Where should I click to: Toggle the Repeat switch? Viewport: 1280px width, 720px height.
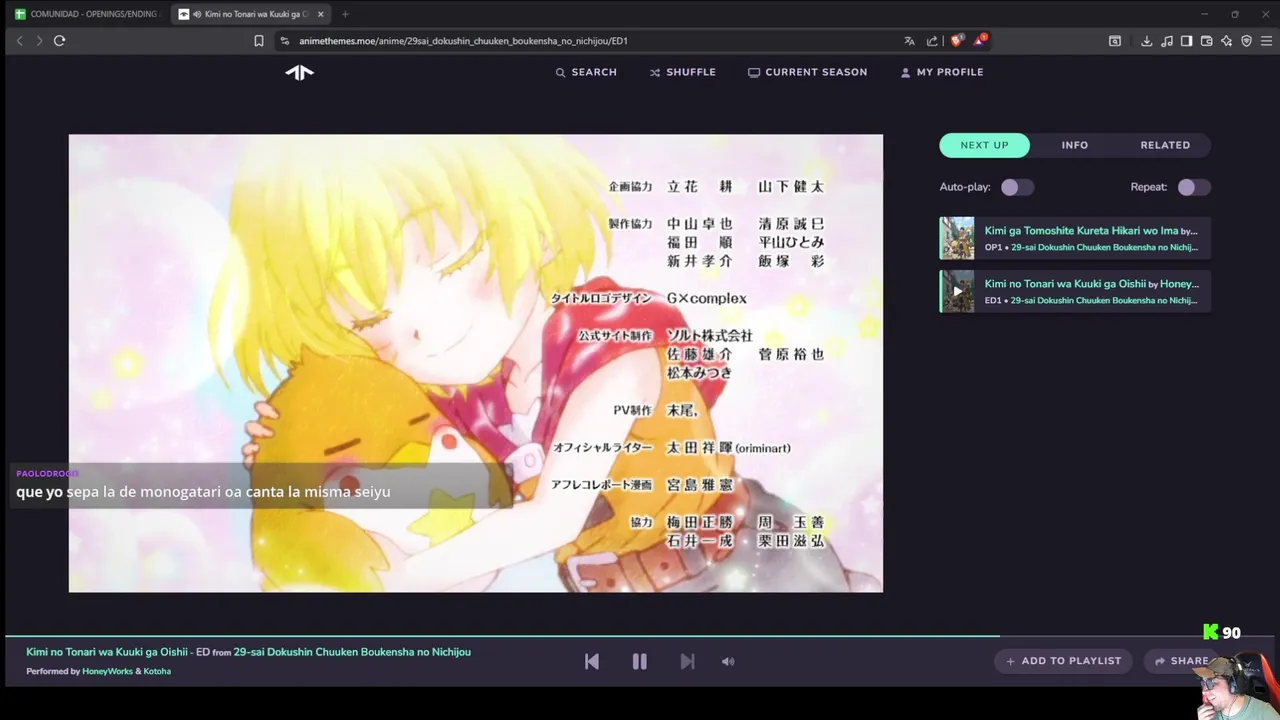[1194, 187]
